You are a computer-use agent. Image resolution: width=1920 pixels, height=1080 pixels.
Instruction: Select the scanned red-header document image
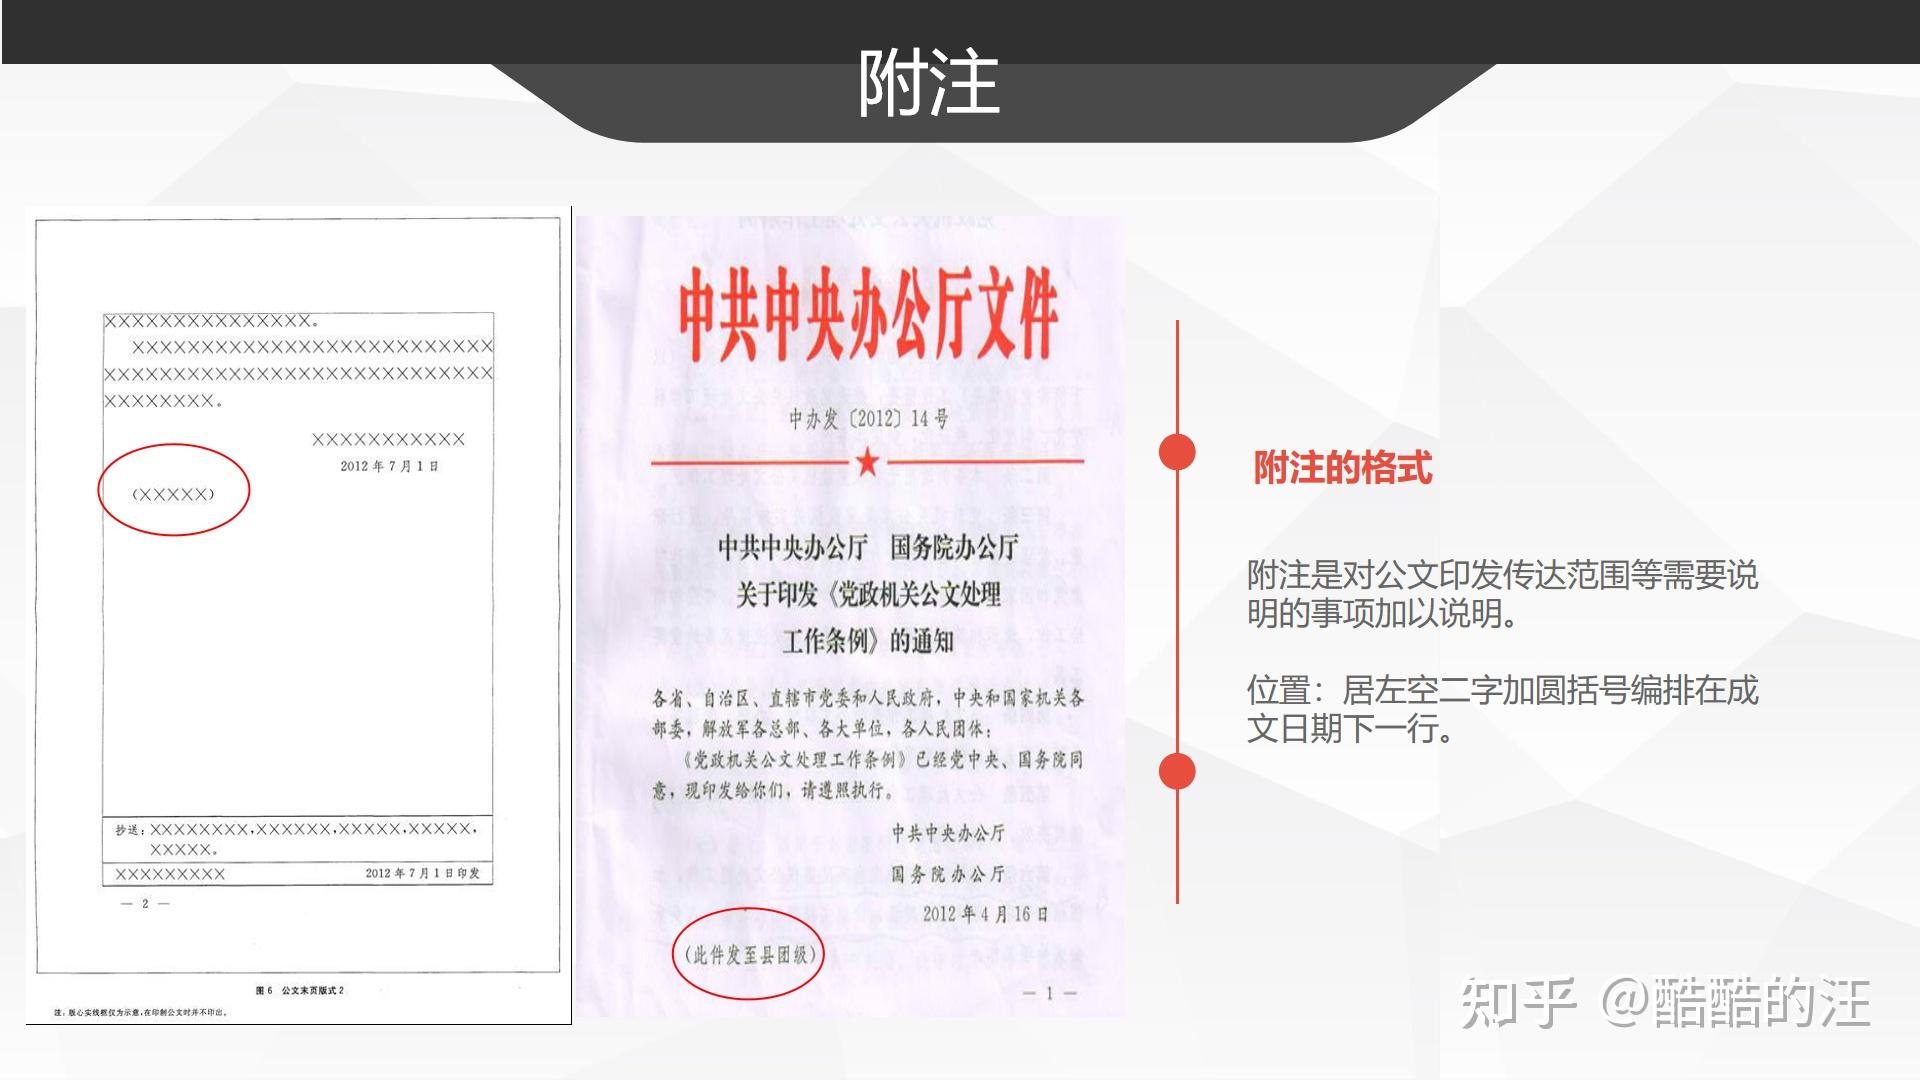click(850, 616)
